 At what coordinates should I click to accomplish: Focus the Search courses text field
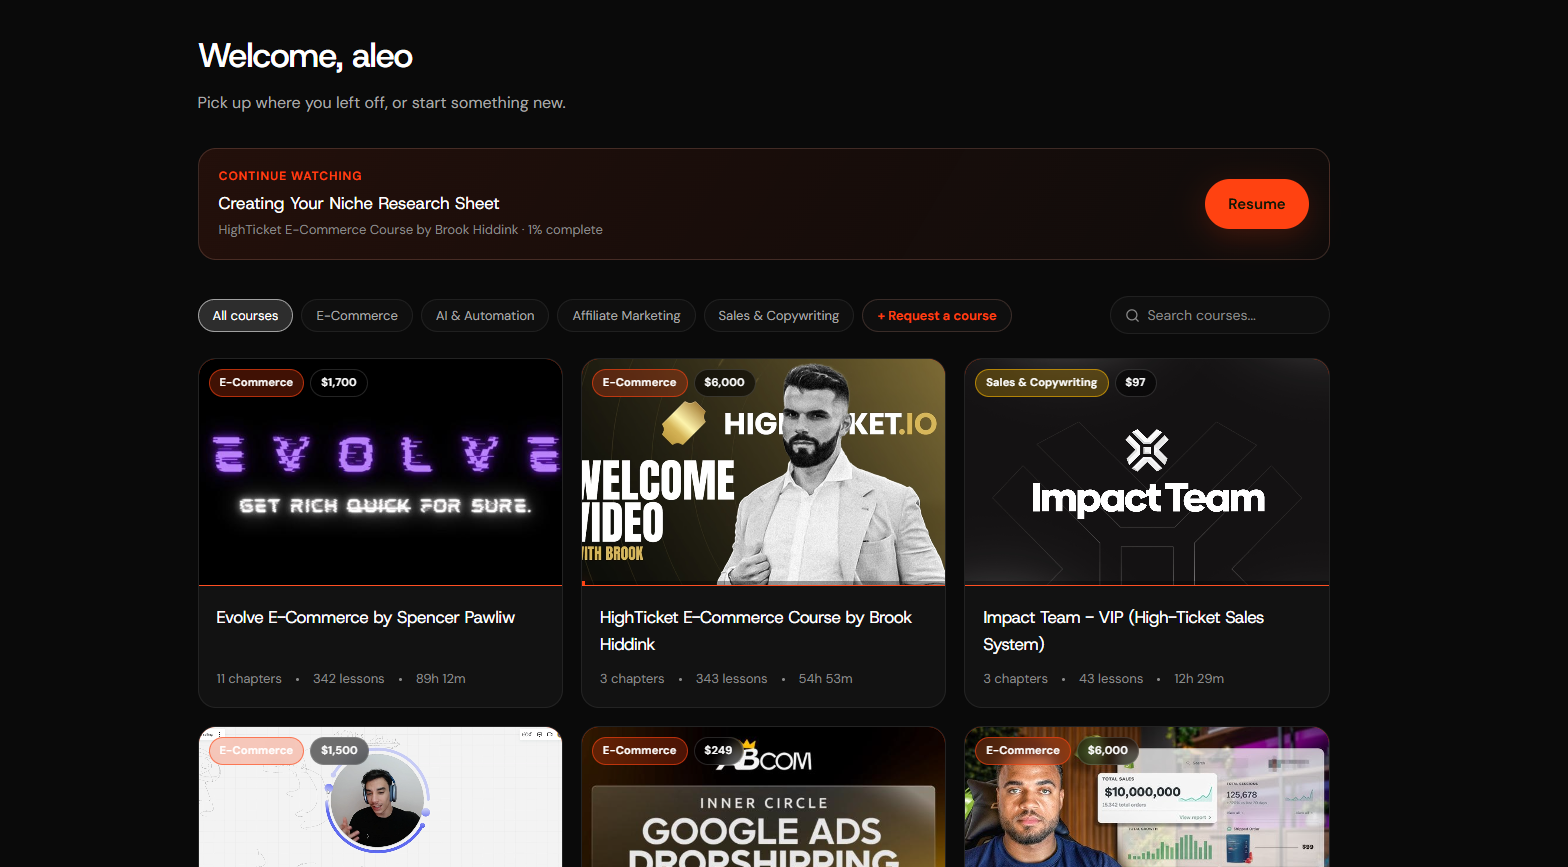point(1220,315)
